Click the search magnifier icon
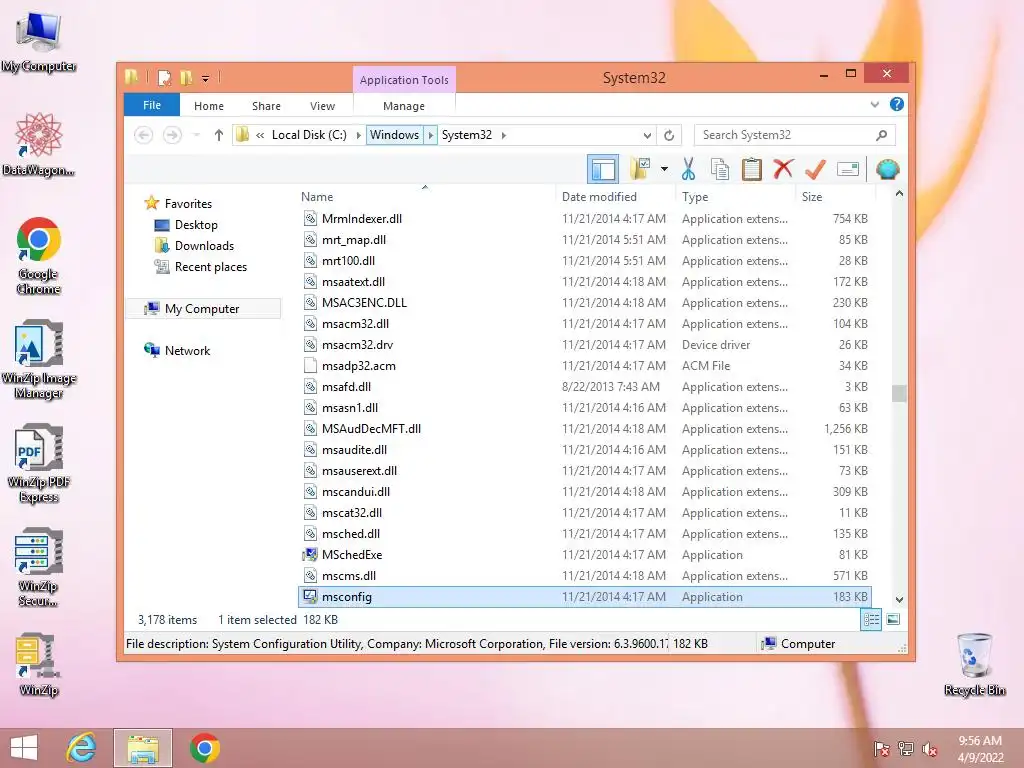 pos(882,135)
